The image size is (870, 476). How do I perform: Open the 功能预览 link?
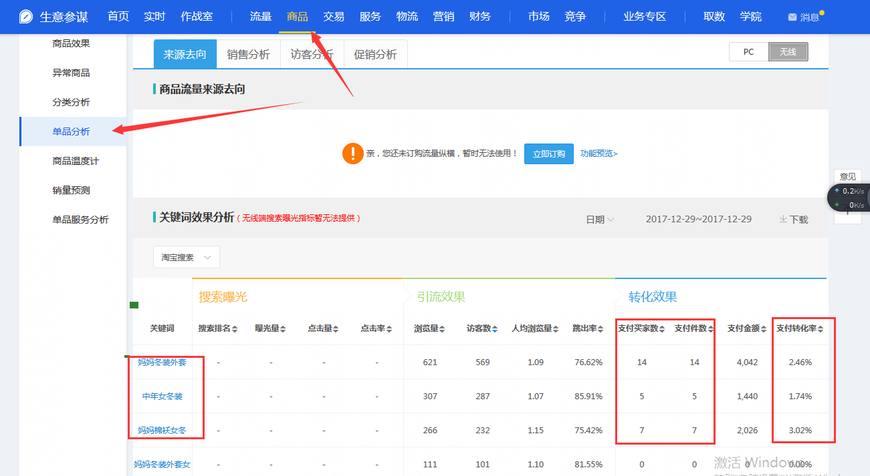point(599,154)
